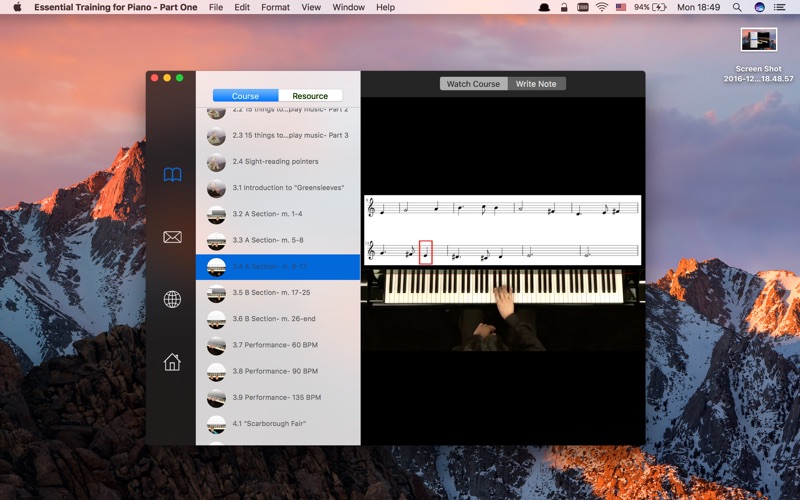Open lesson "2.4 Sight-reading pointers"
Viewport: 800px width, 500px height.
click(x=278, y=161)
